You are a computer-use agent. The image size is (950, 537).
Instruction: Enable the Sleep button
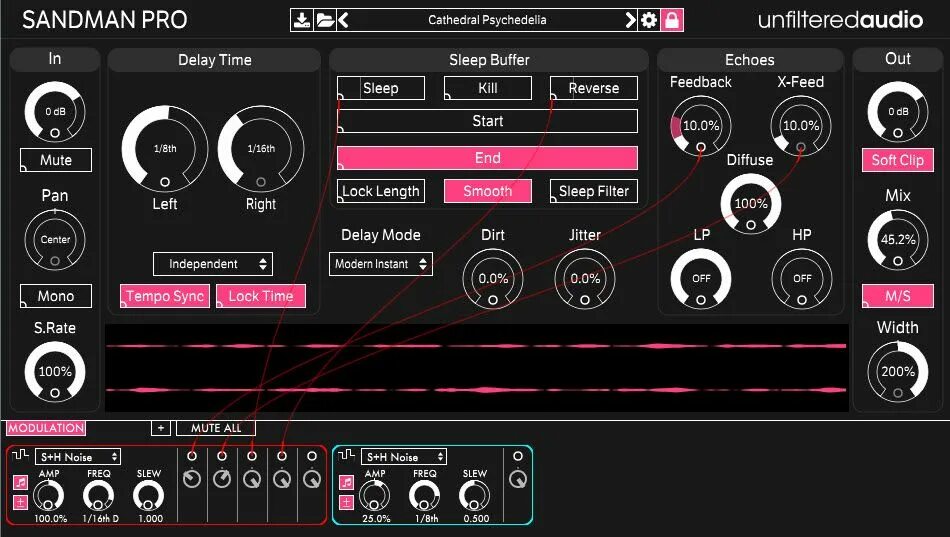click(380, 88)
